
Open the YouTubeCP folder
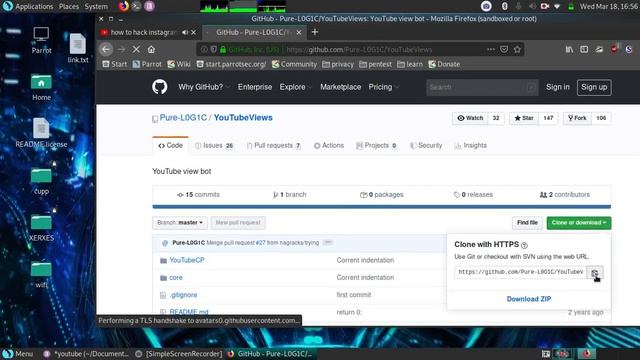click(187, 260)
